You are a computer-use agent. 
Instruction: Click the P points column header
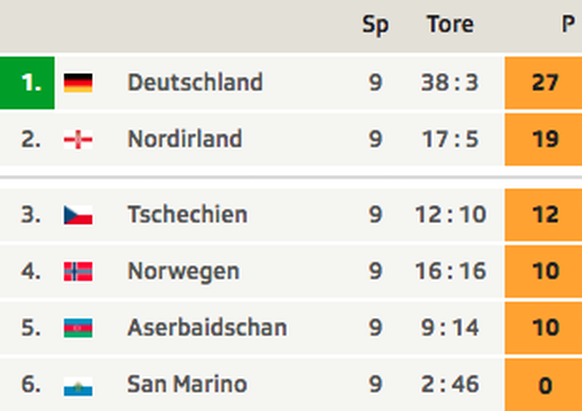[x=568, y=25]
